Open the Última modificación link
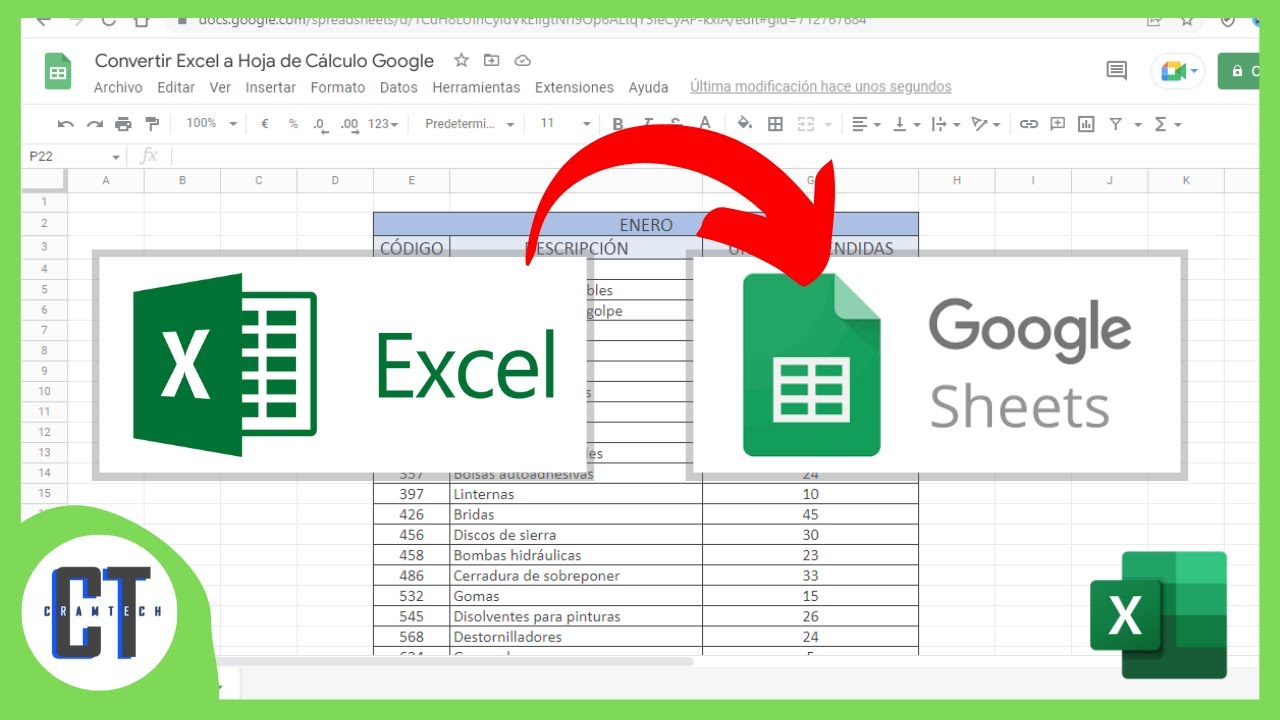The width and height of the screenshot is (1280, 720). point(821,88)
